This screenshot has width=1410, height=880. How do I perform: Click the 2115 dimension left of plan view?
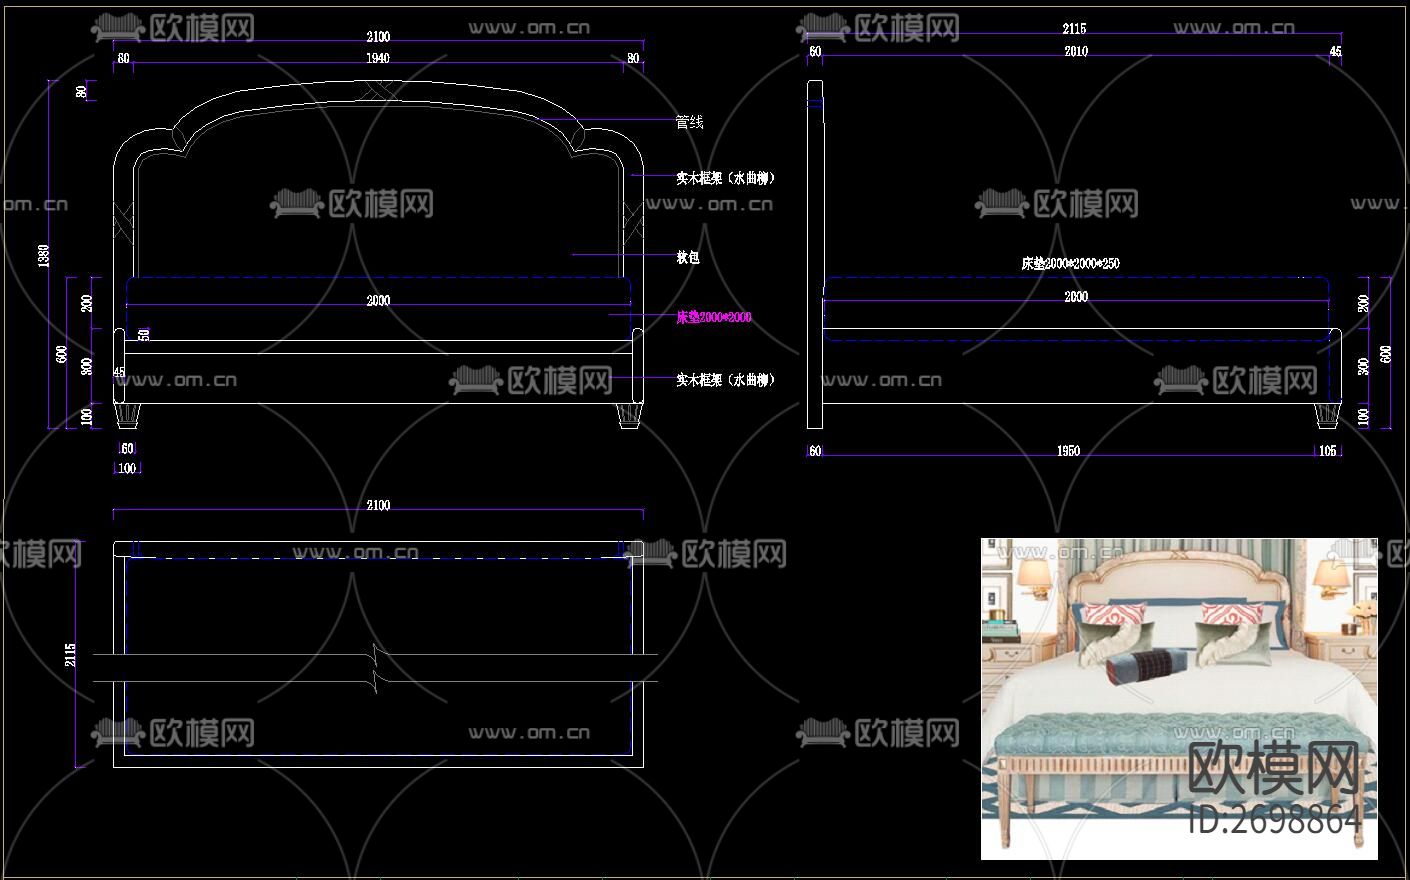pos(69,655)
